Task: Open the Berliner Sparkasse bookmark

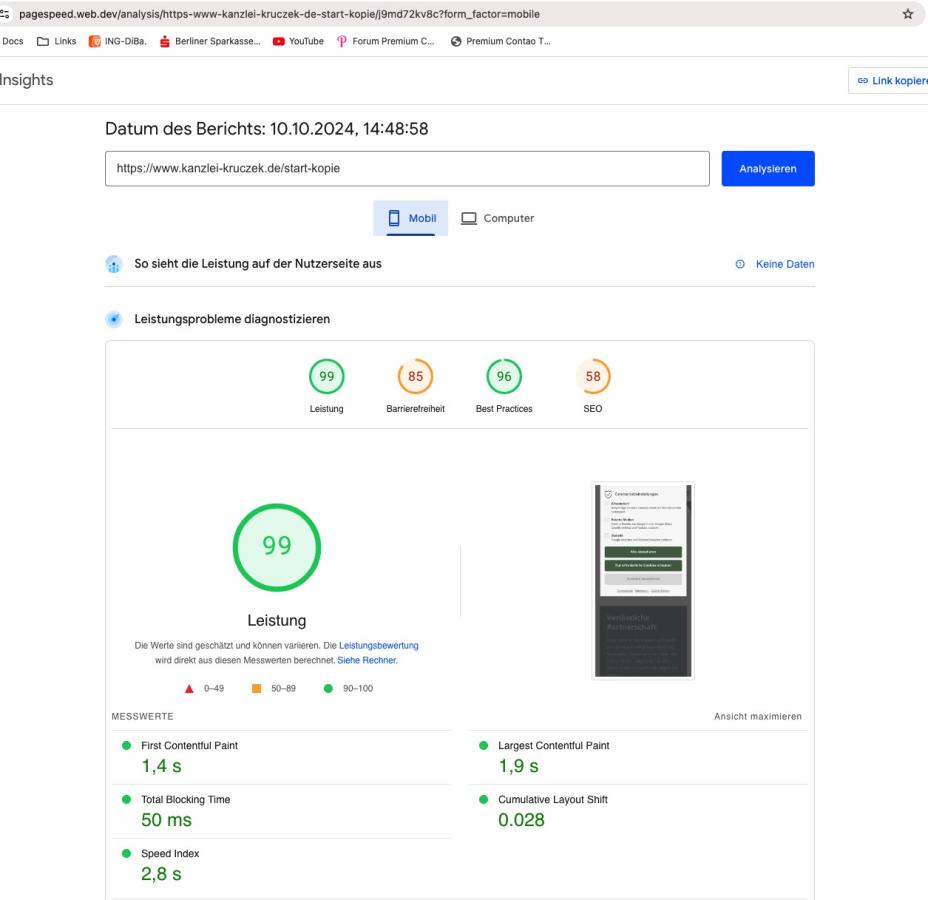Action: 216,40
